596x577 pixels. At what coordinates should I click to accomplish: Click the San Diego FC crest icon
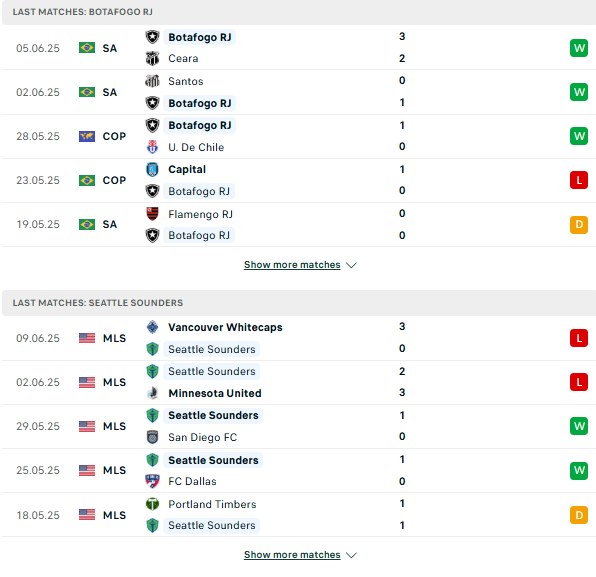[152, 437]
